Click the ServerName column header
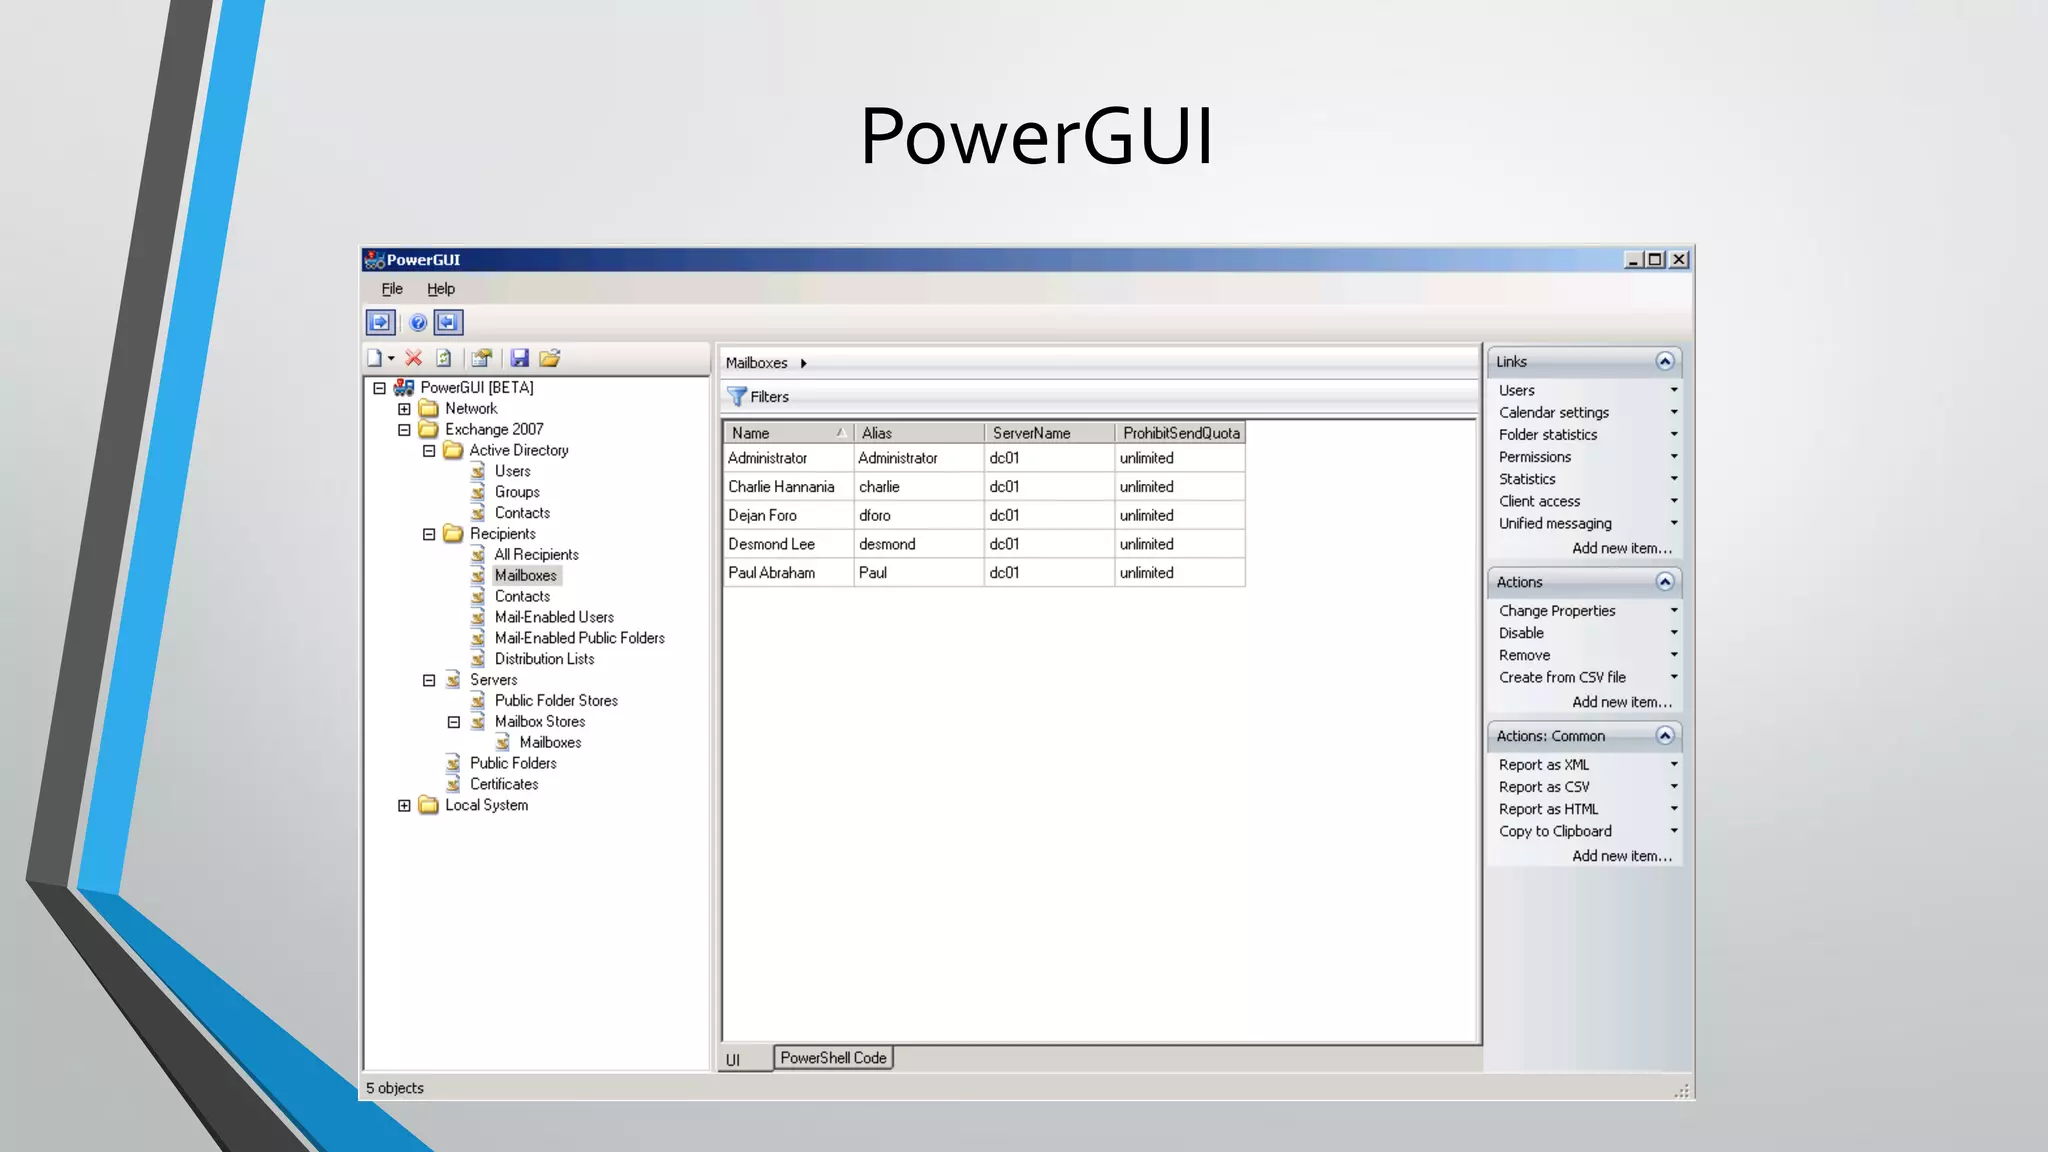Viewport: 2048px width, 1152px height. point(1050,433)
